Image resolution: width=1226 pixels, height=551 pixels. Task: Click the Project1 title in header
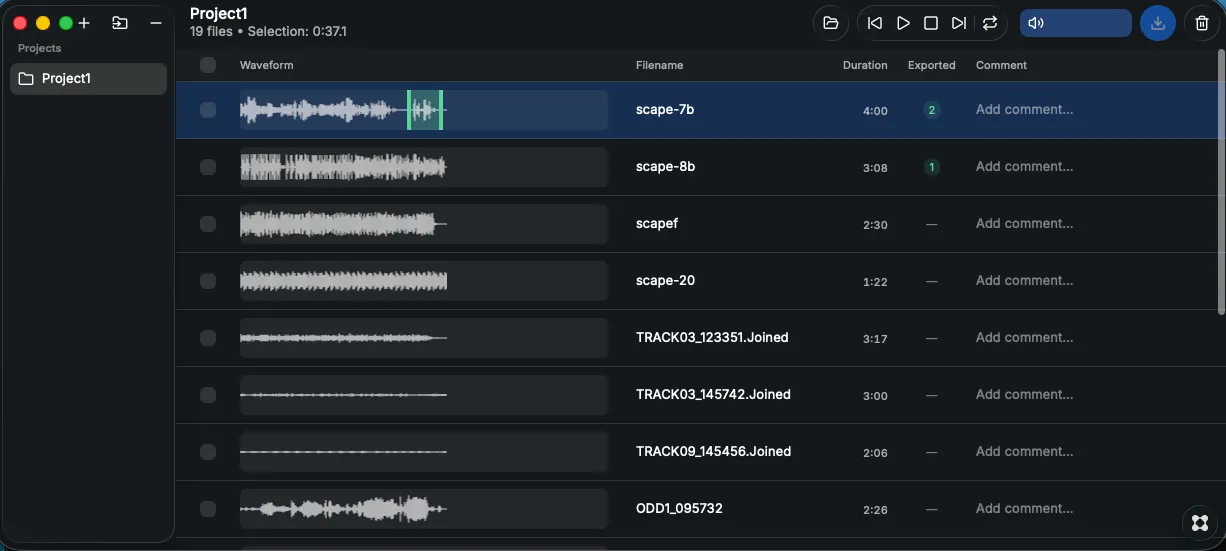(218, 14)
